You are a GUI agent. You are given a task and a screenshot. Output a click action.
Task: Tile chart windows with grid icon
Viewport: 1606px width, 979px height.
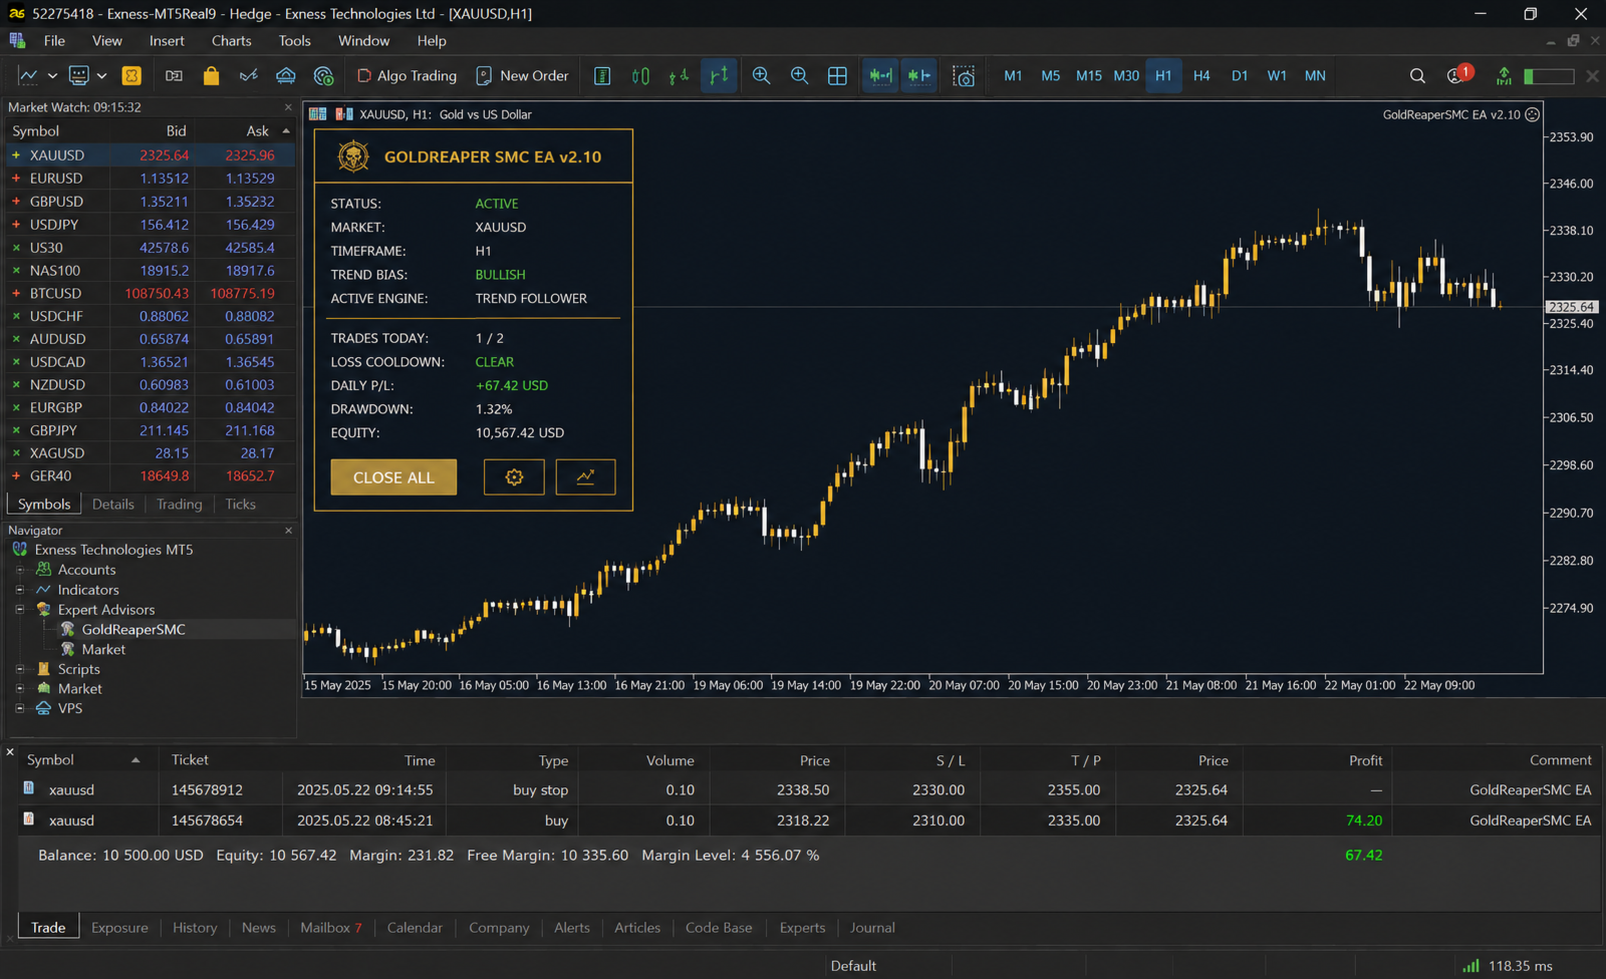point(837,76)
